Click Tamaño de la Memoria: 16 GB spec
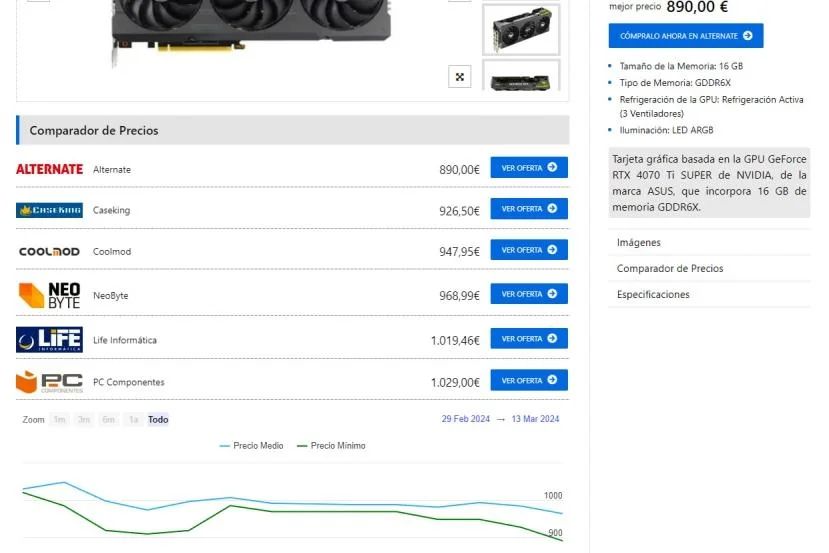The height and width of the screenshot is (553, 829). point(681,66)
